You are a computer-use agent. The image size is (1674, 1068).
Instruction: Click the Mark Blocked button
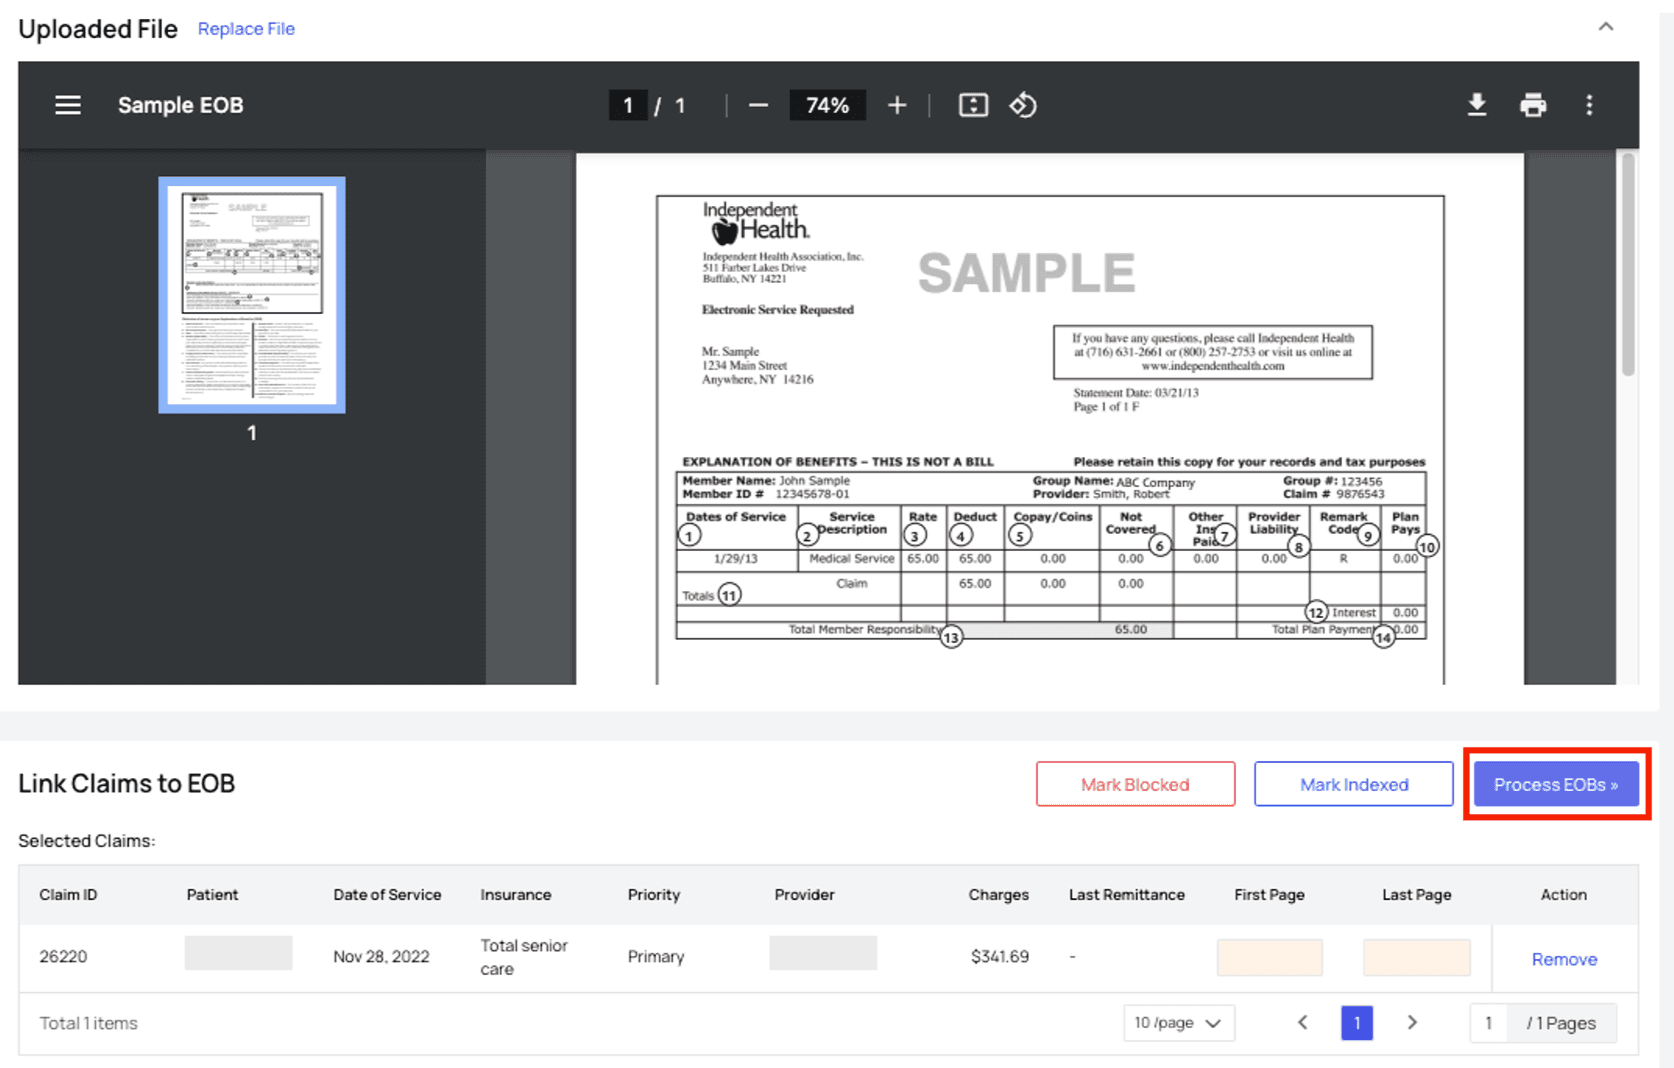pos(1135,784)
